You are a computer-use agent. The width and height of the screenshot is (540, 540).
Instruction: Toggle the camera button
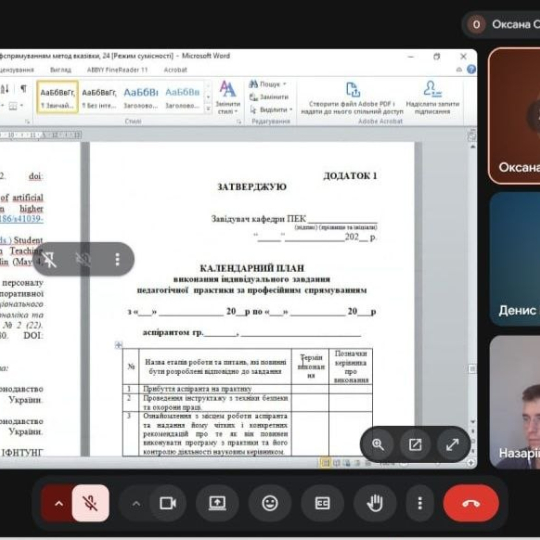(x=168, y=503)
